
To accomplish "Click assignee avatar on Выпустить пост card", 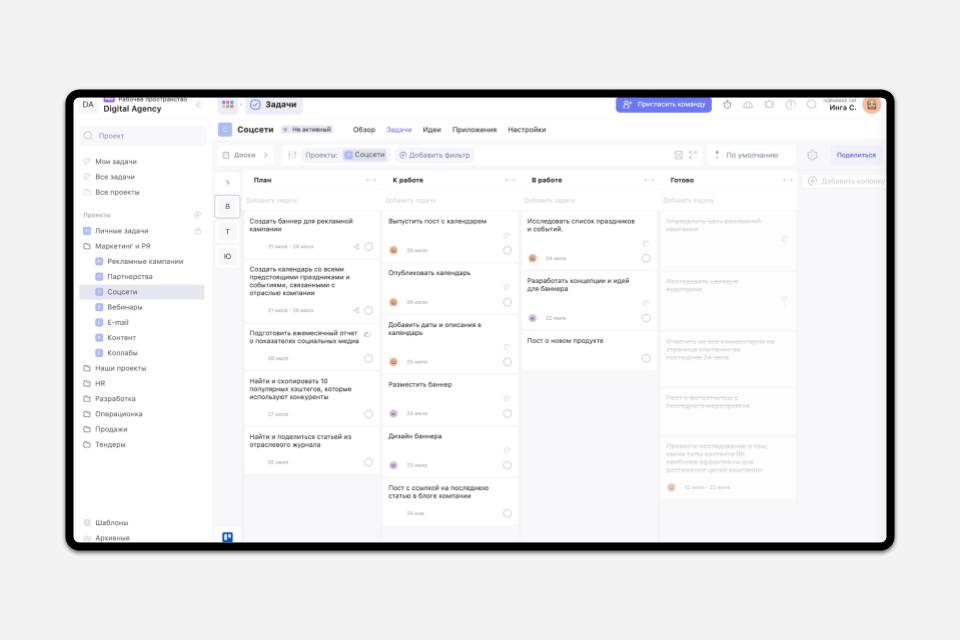I will (394, 250).
